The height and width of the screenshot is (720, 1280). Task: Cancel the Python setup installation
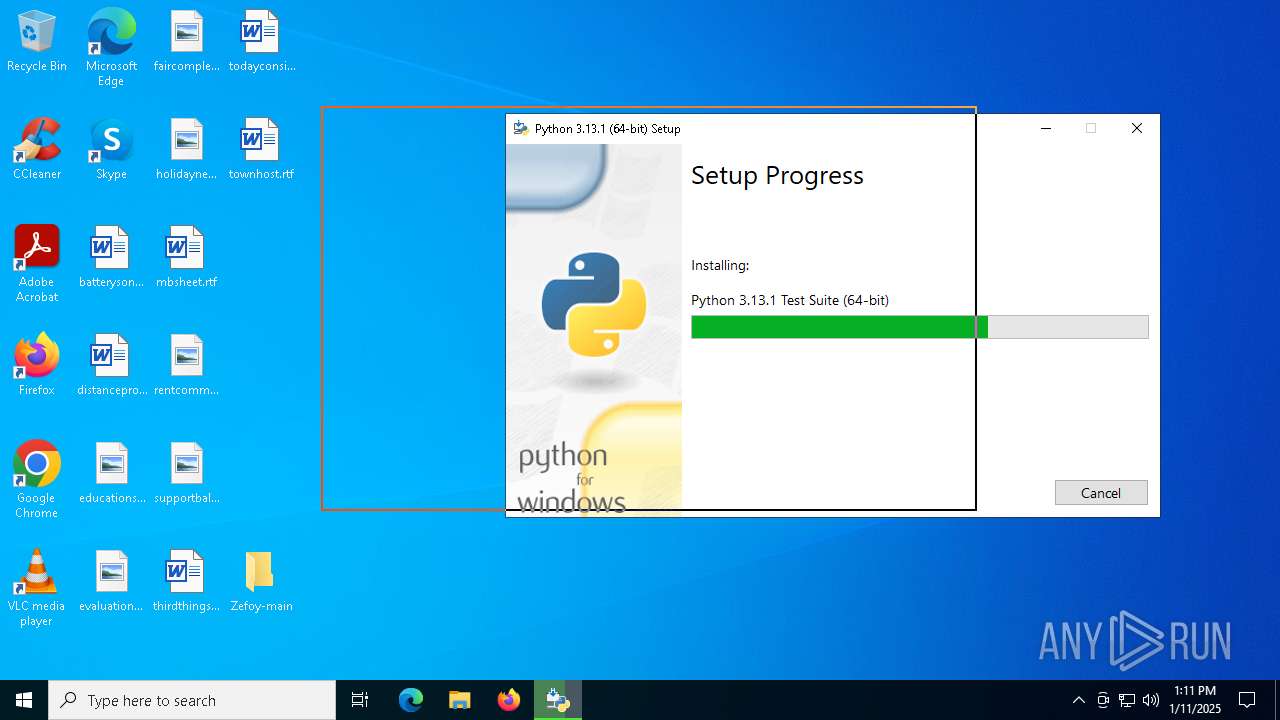point(1101,493)
